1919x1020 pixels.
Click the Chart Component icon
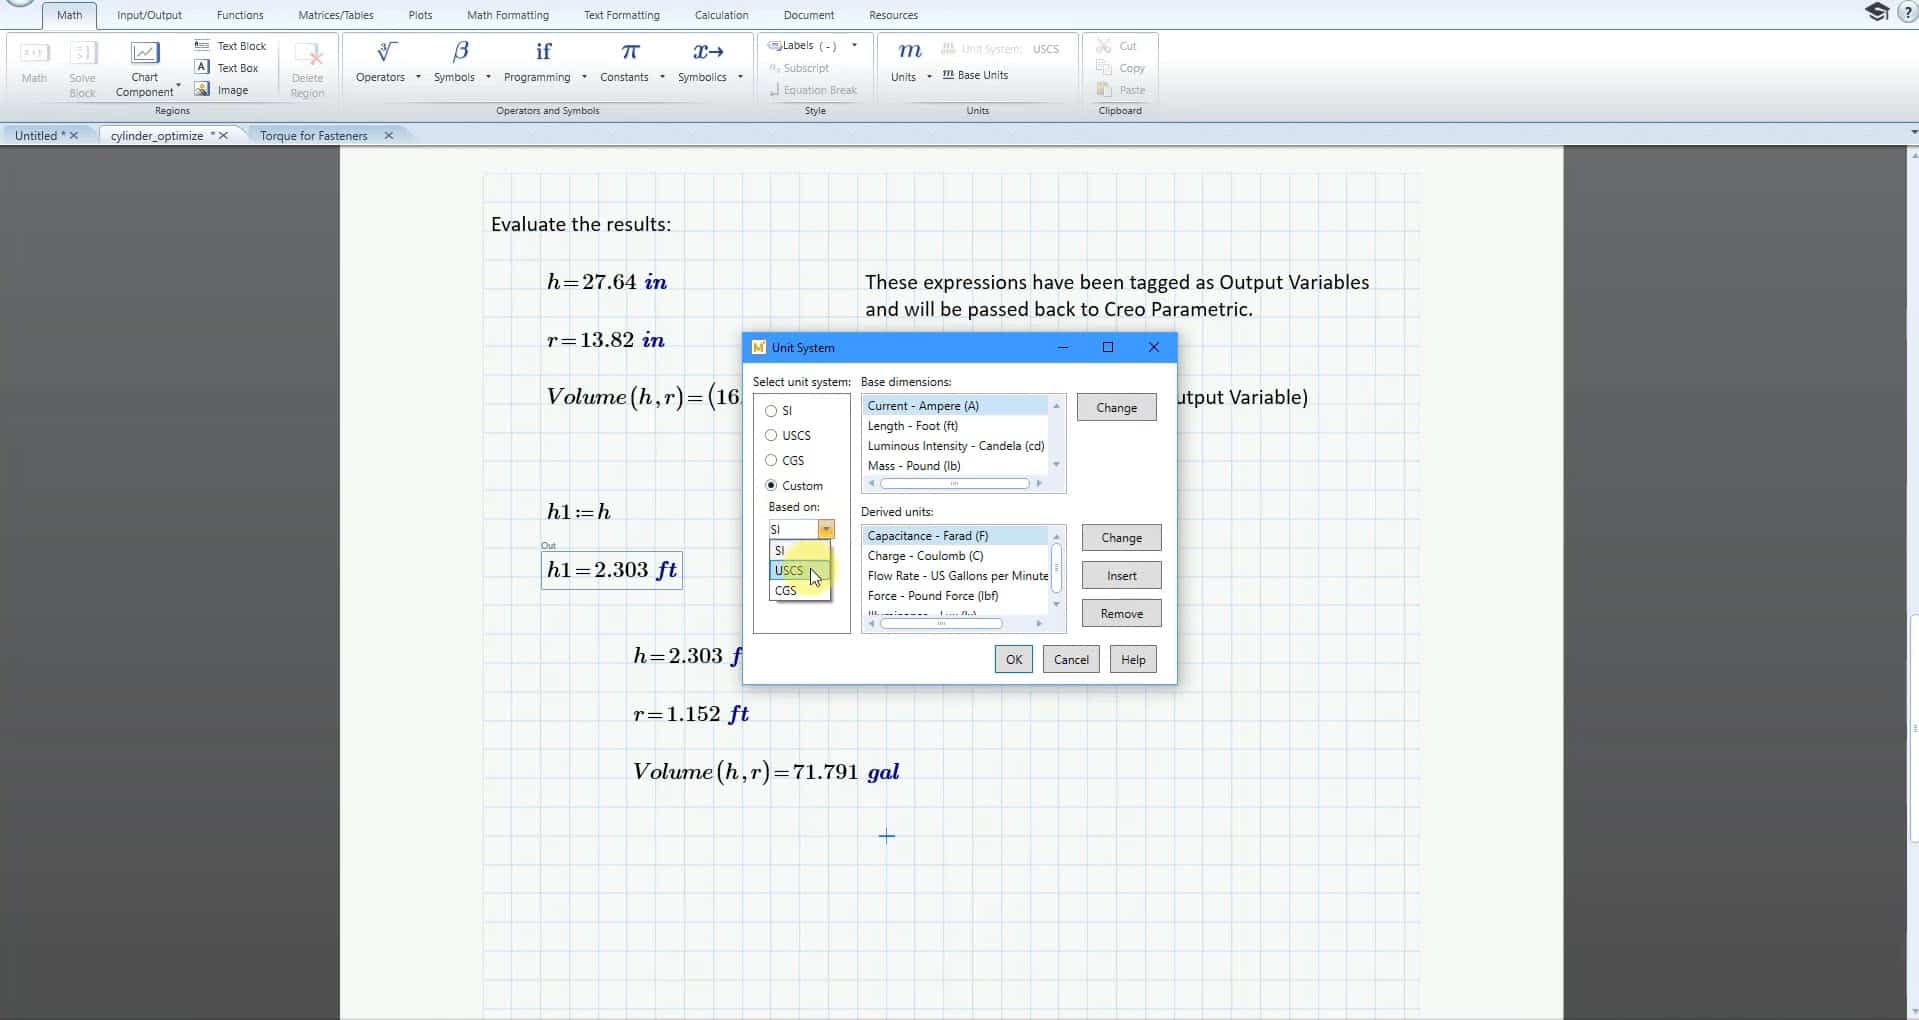pos(145,54)
